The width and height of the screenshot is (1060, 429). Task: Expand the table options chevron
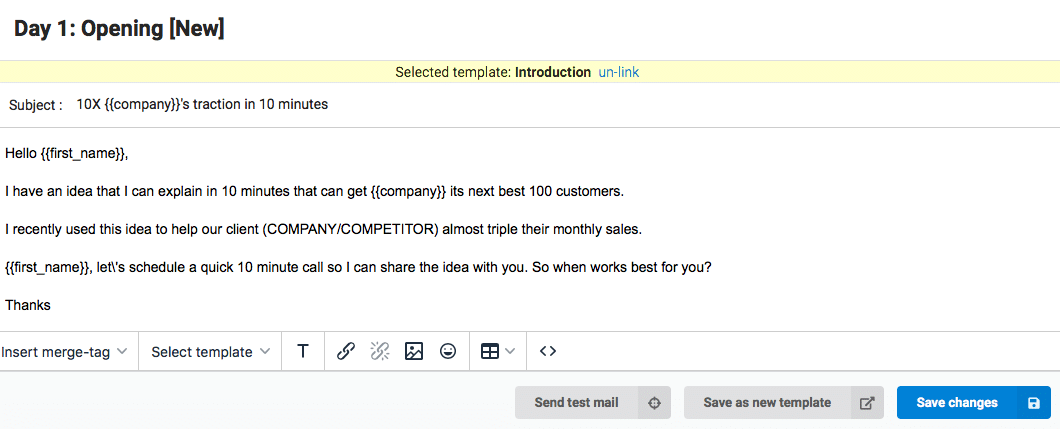(510, 351)
